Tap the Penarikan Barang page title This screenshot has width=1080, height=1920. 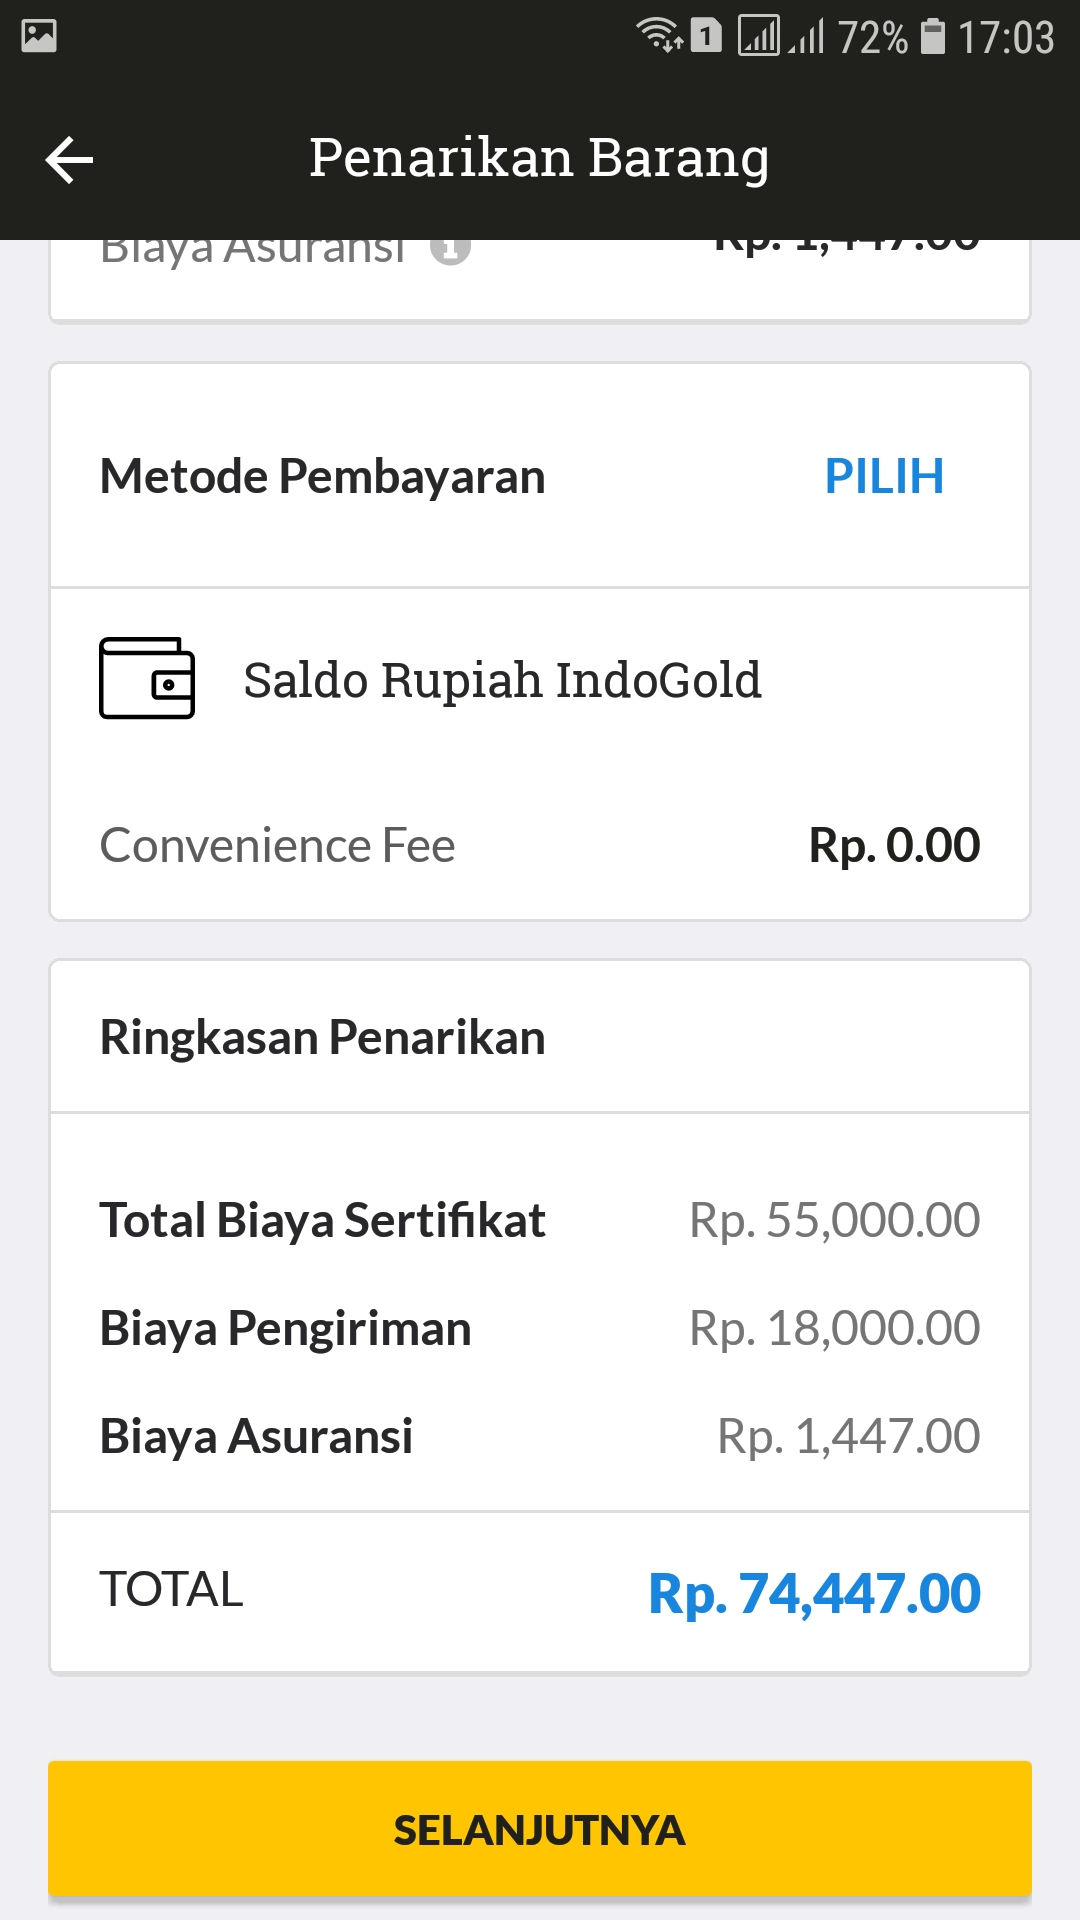tap(539, 158)
